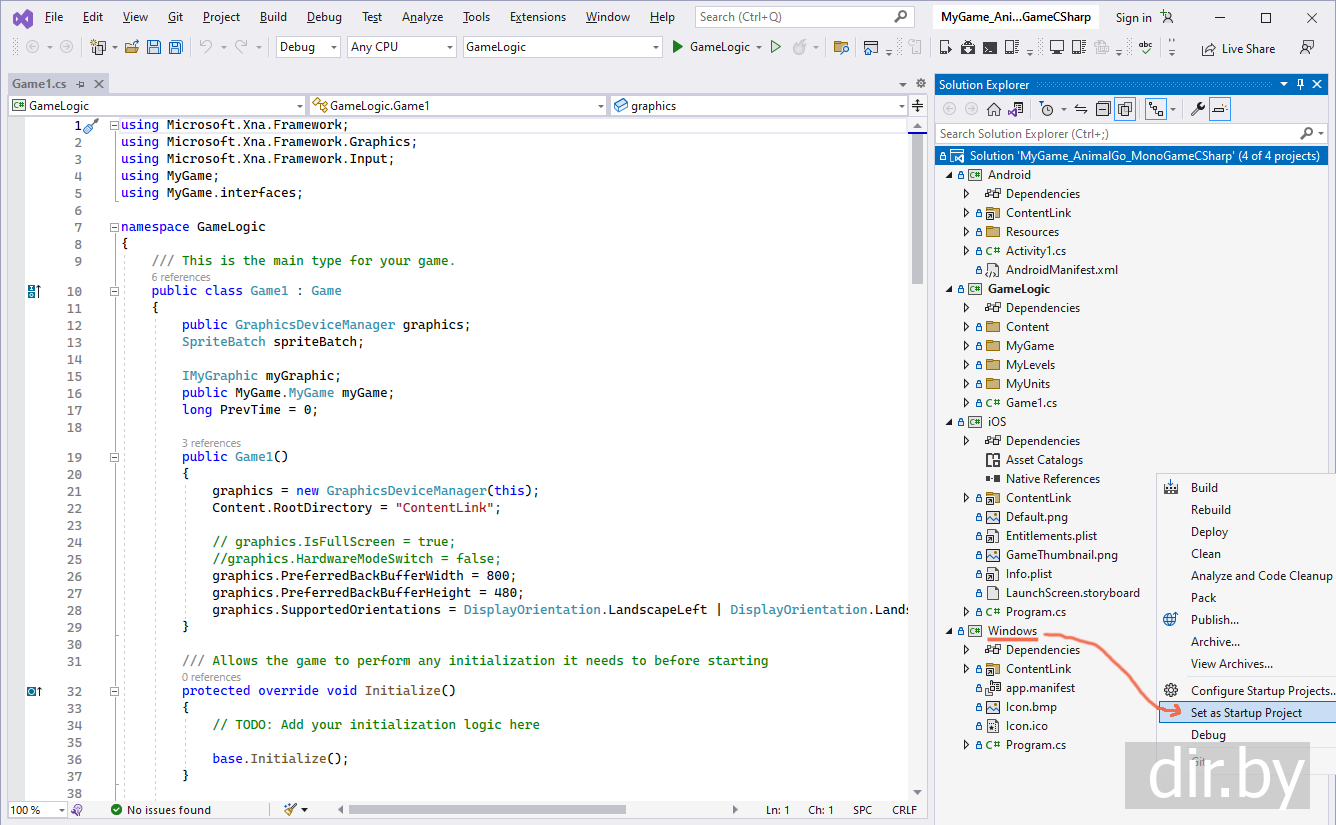The width and height of the screenshot is (1336, 825).
Task: Toggle Show All Files in Solution Explorer
Action: [1125, 109]
